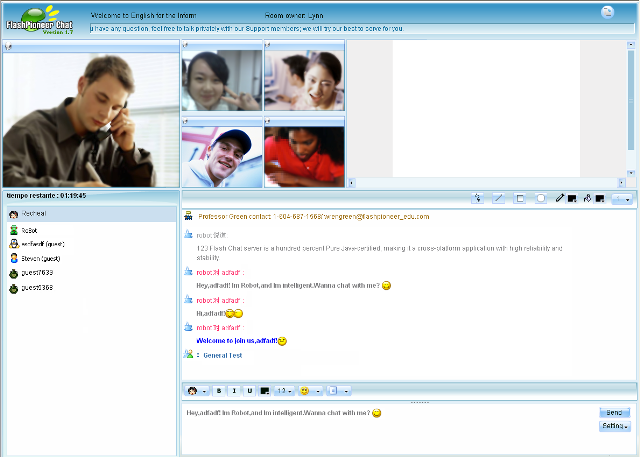Image resolution: width=640 pixels, height=457 pixels.
Task: Click the whiteboard vertical scrollbar up arrow
Action: tap(631, 44)
